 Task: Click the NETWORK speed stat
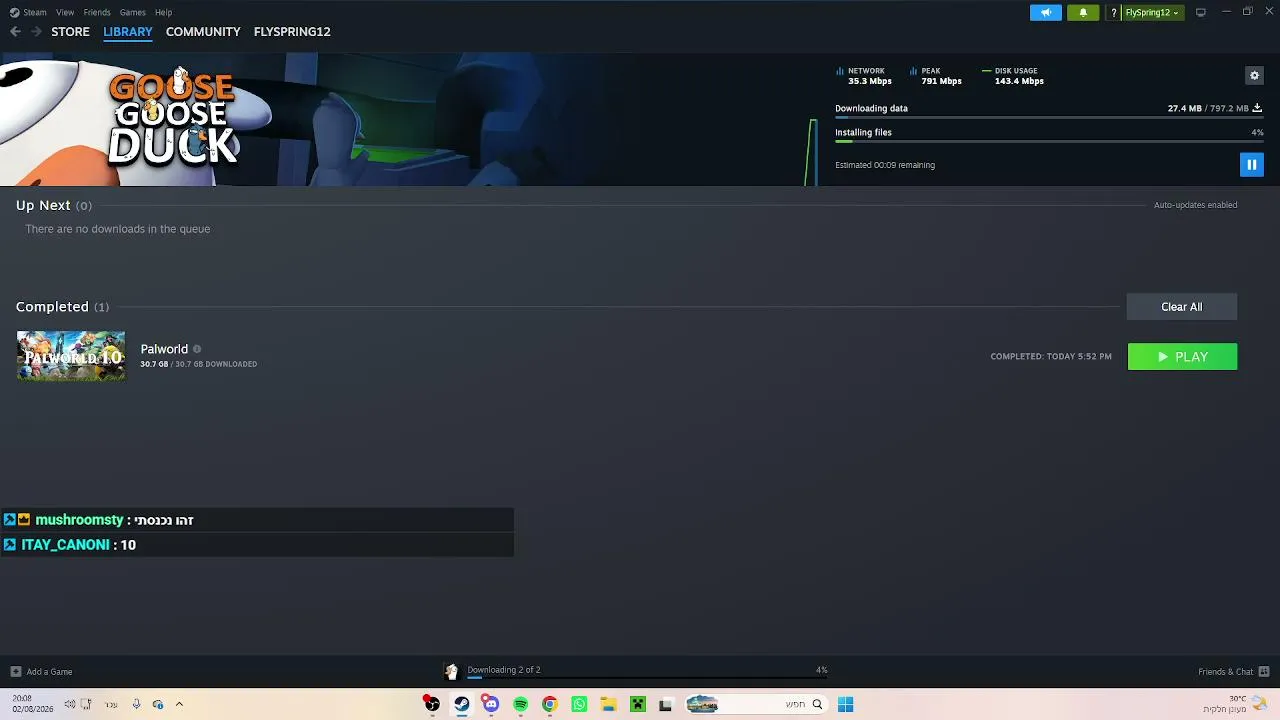tap(864, 76)
